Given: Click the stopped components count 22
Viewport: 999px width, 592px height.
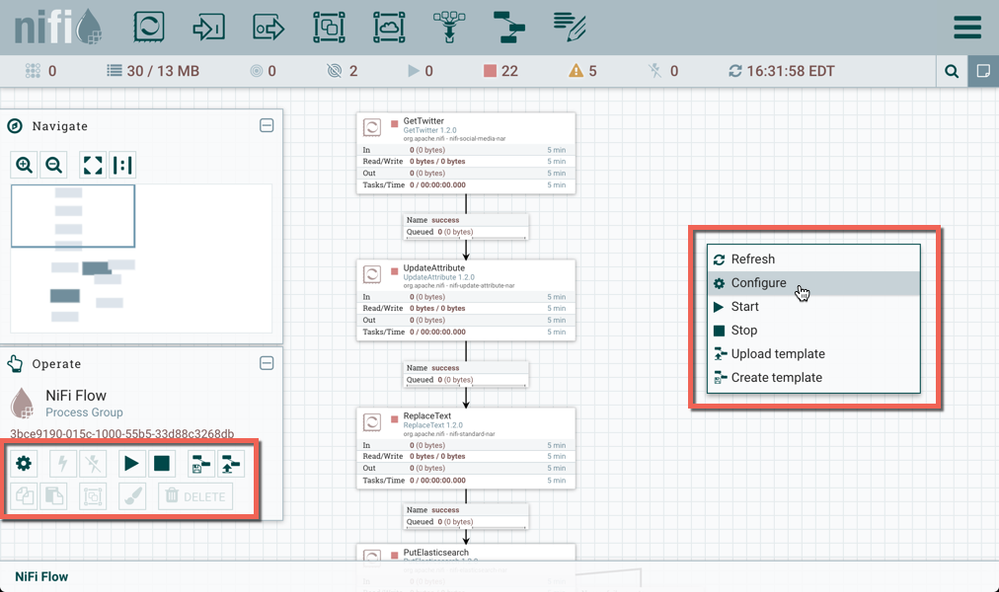Looking at the screenshot, I should pos(501,71).
